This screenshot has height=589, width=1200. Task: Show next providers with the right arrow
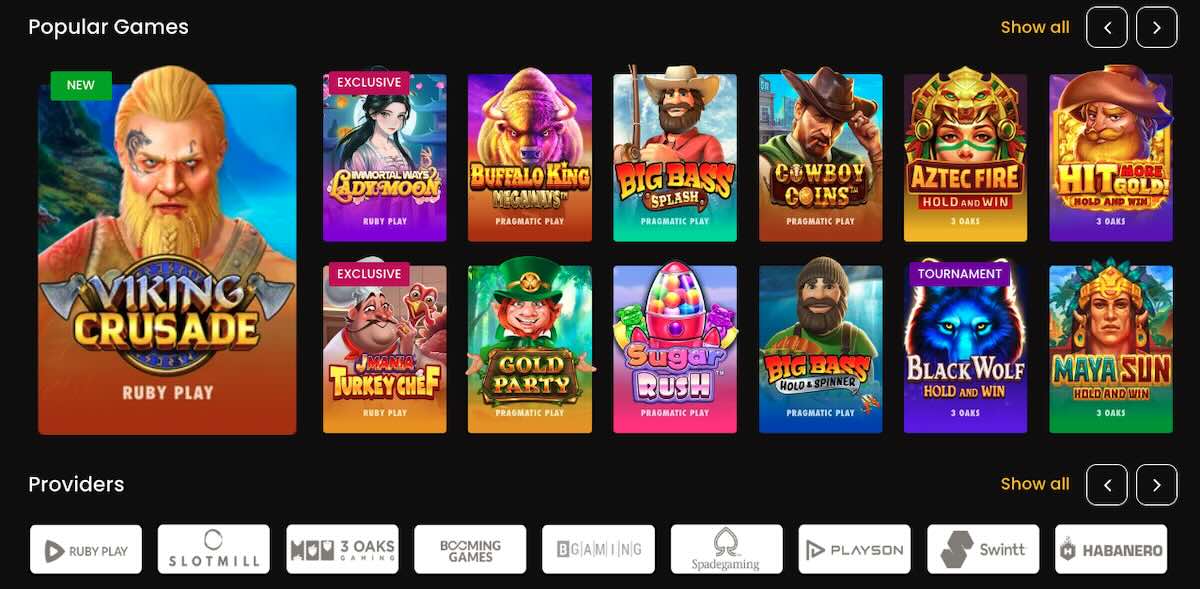(x=1157, y=485)
